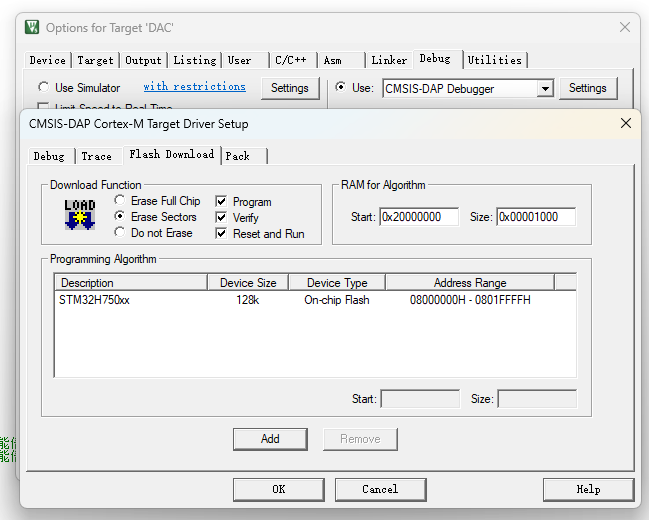Image resolution: width=649 pixels, height=520 pixels.
Task: Click the 128k device size cell
Action: [248, 300]
